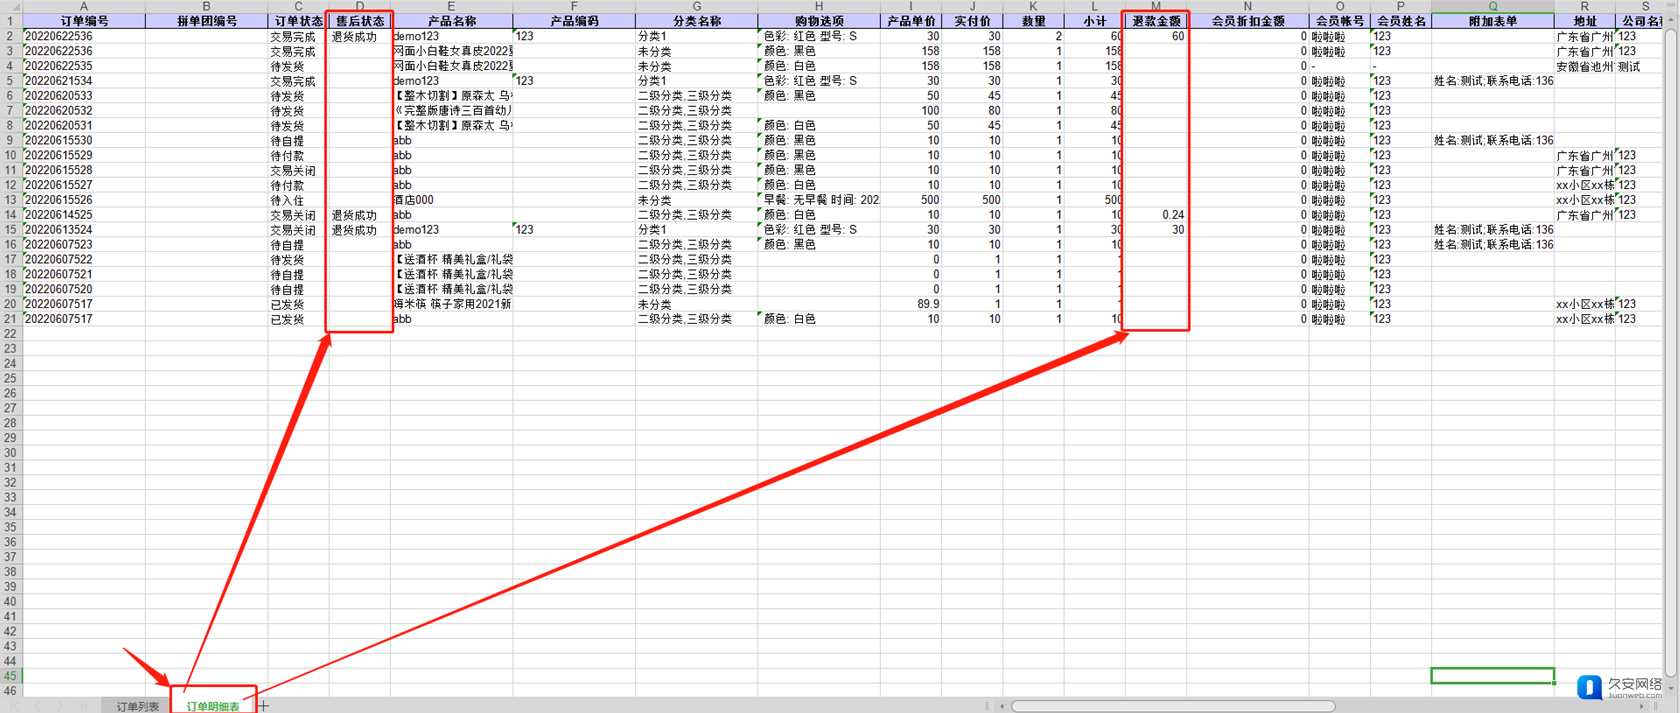Click the horizontal scrollbar right arrow
Viewport: 1680px width, 713px height.
(1641, 706)
